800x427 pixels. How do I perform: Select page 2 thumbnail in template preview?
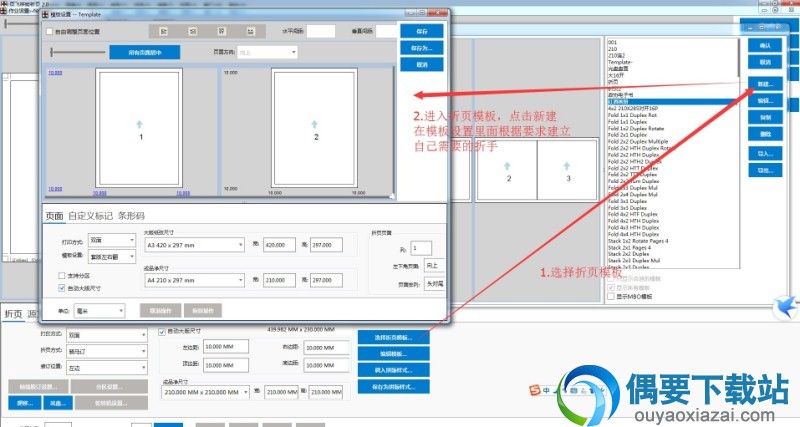(314, 128)
